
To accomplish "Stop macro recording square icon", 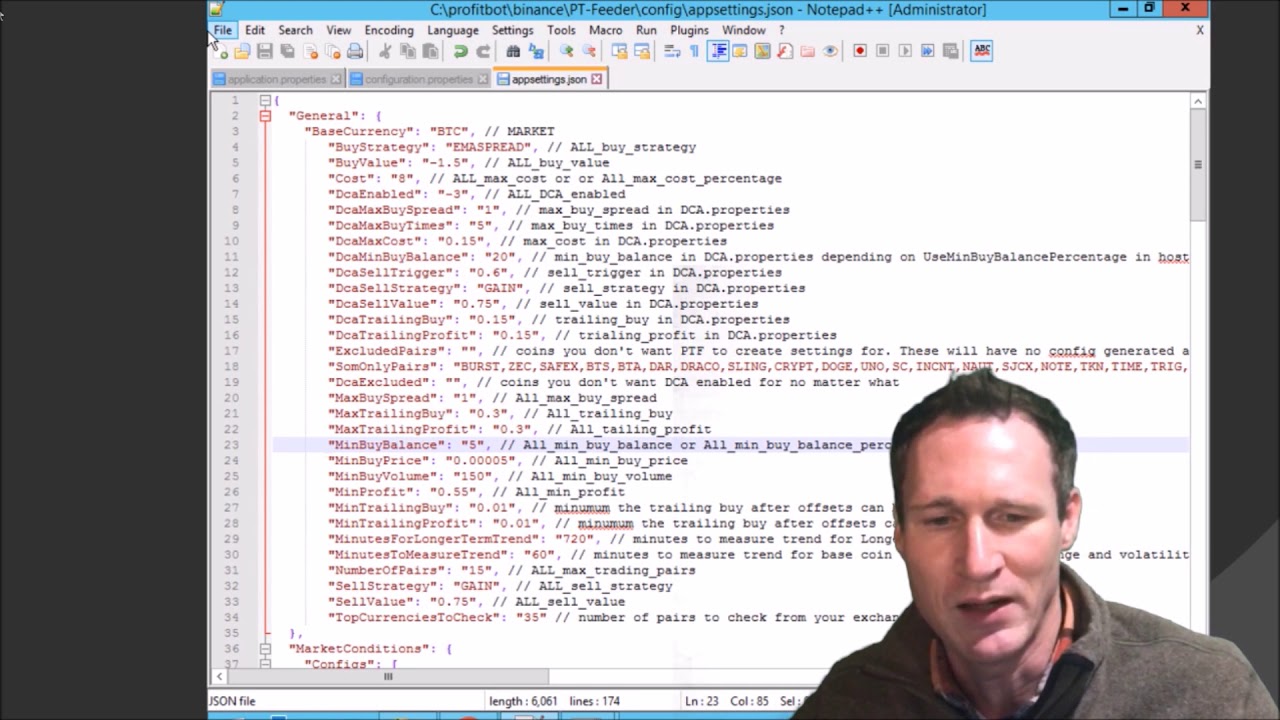I will coord(882,51).
